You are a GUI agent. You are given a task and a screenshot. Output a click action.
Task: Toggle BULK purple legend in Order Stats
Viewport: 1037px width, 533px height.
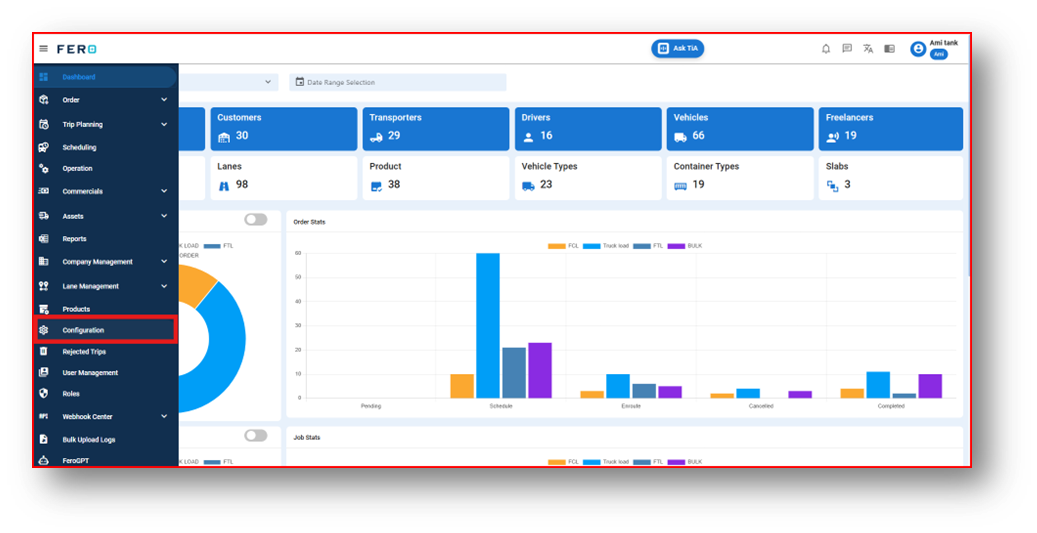tap(685, 246)
